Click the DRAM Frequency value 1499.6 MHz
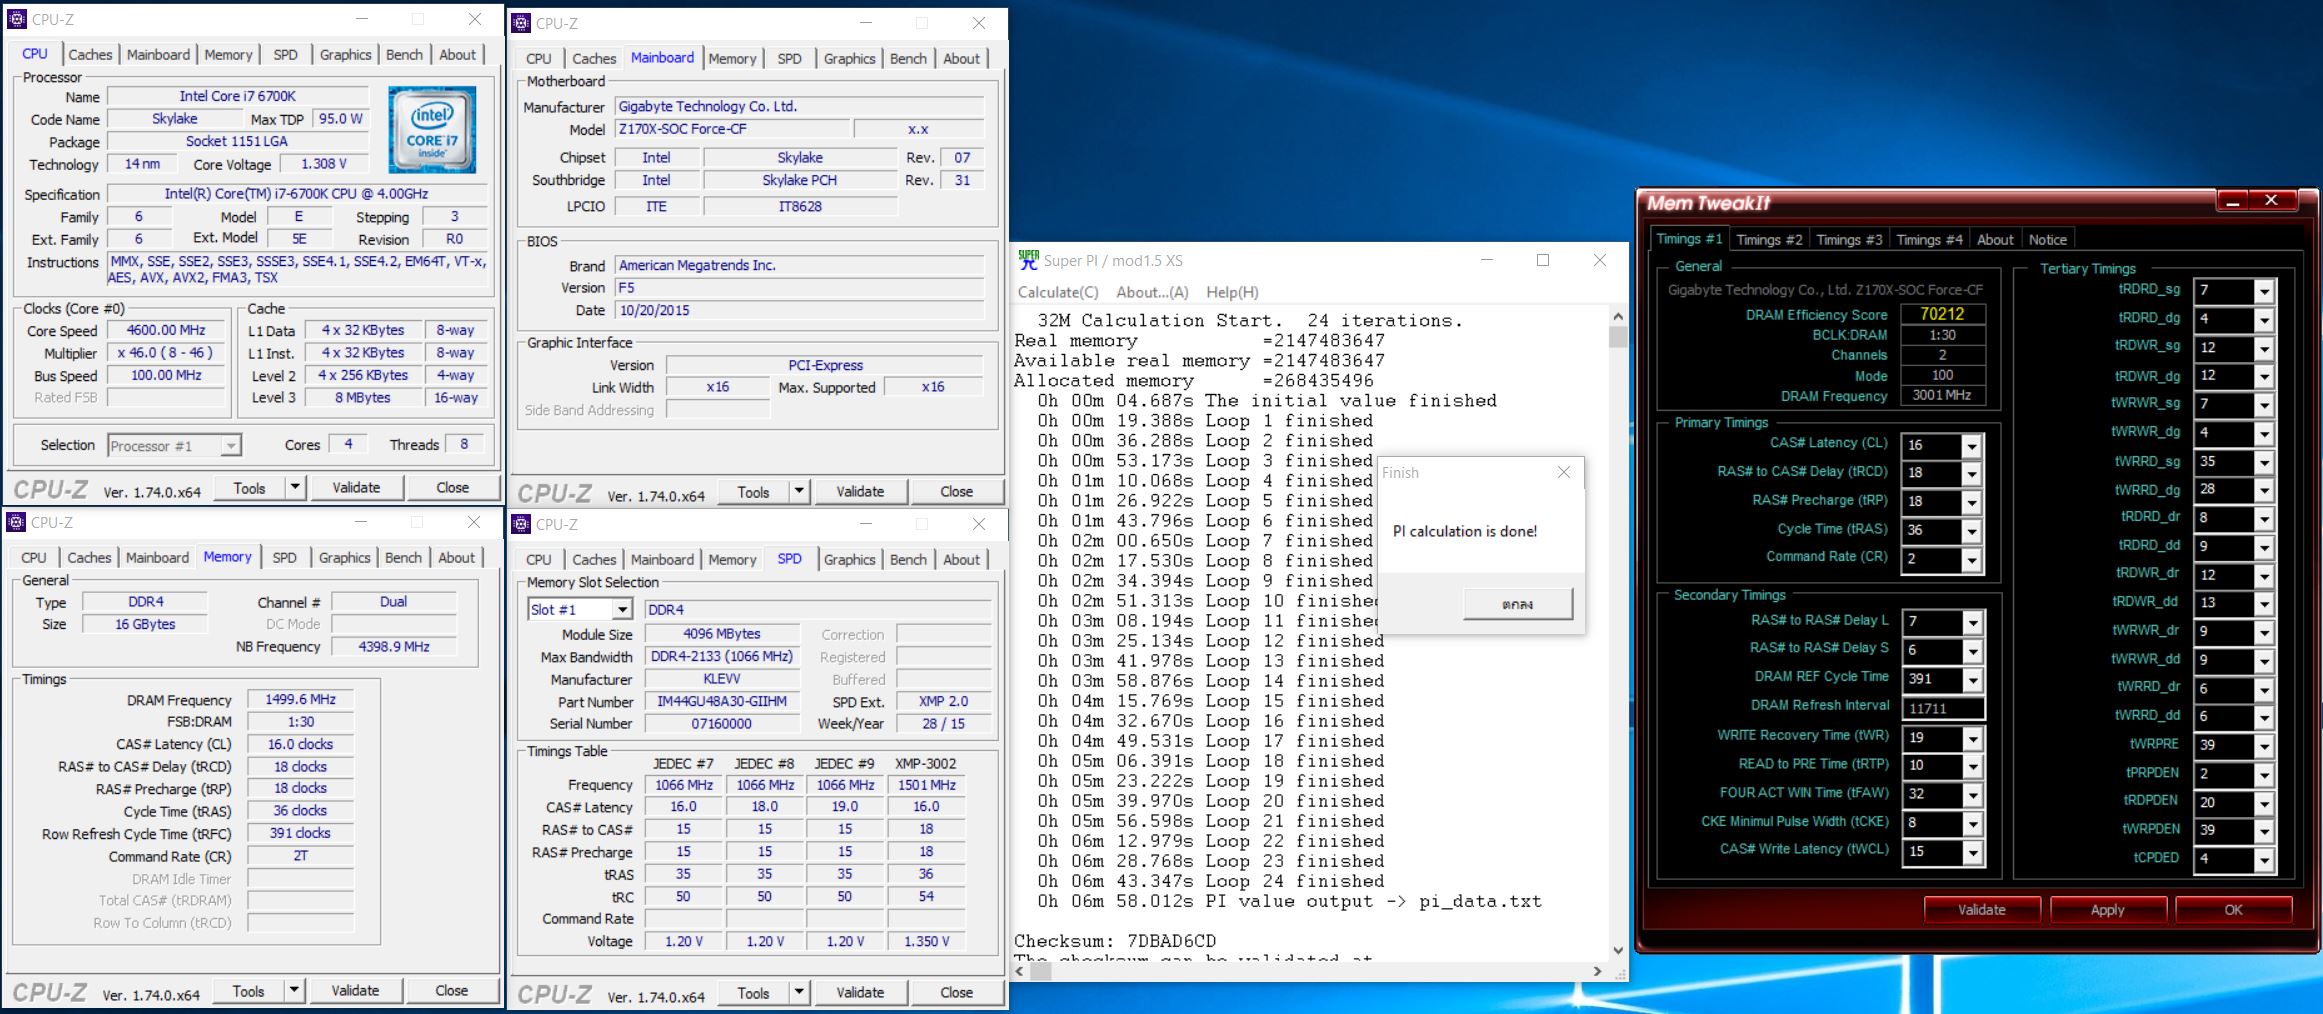The height and width of the screenshot is (1014, 2323). tap(301, 699)
